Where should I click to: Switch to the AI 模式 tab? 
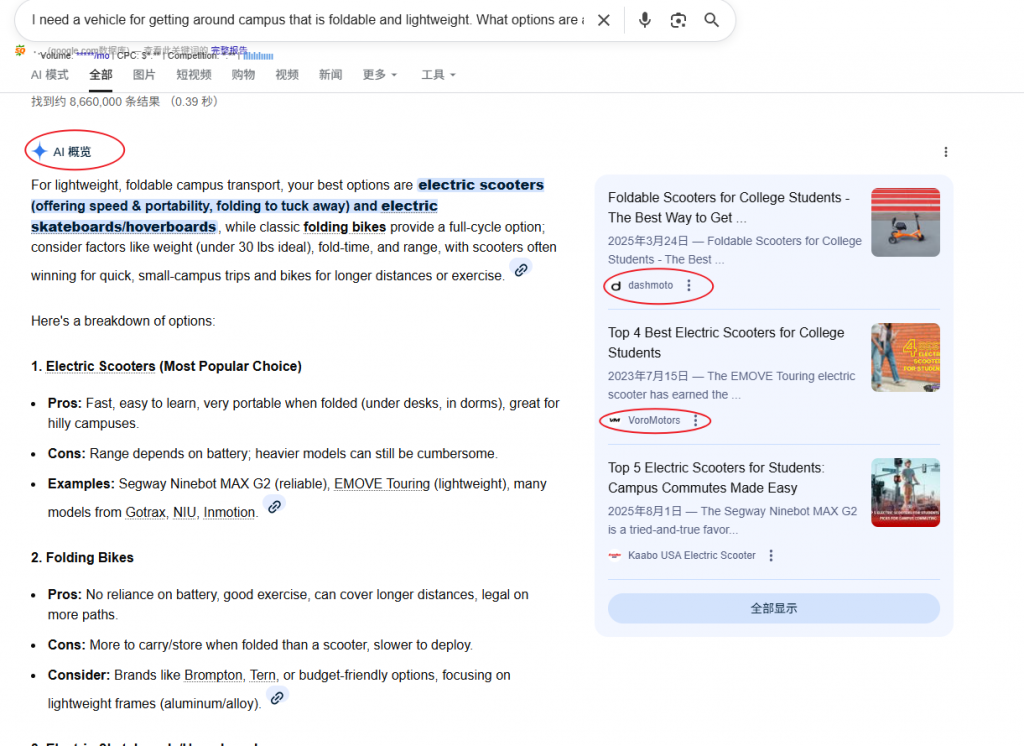point(50,75)
